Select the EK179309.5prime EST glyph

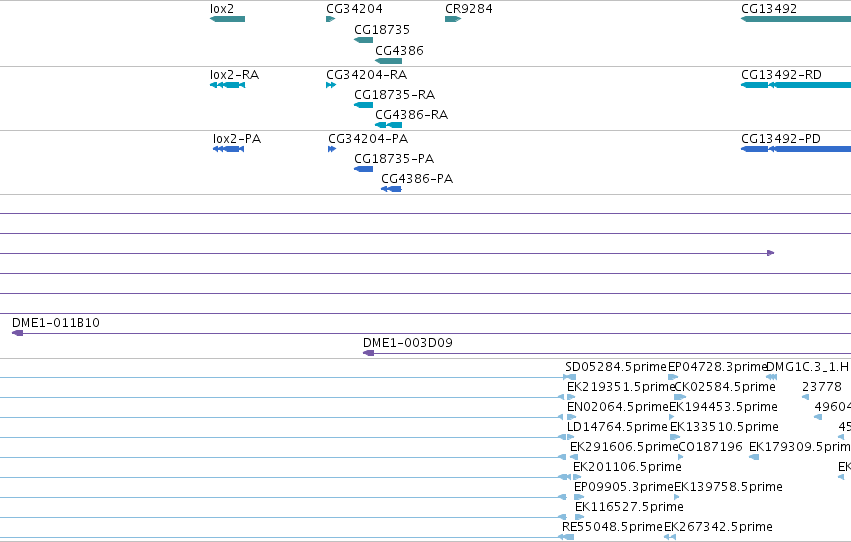[x=754, y=457]
